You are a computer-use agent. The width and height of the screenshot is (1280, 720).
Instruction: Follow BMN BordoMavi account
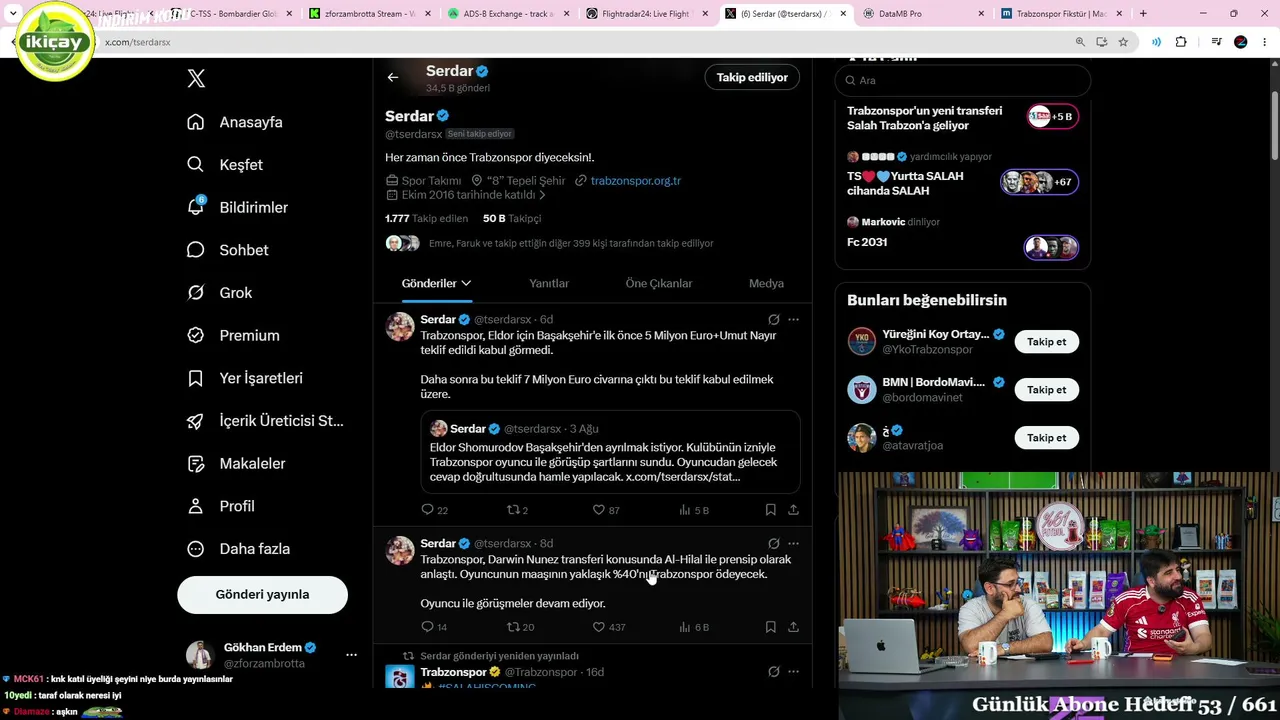tap(1046, 390)
